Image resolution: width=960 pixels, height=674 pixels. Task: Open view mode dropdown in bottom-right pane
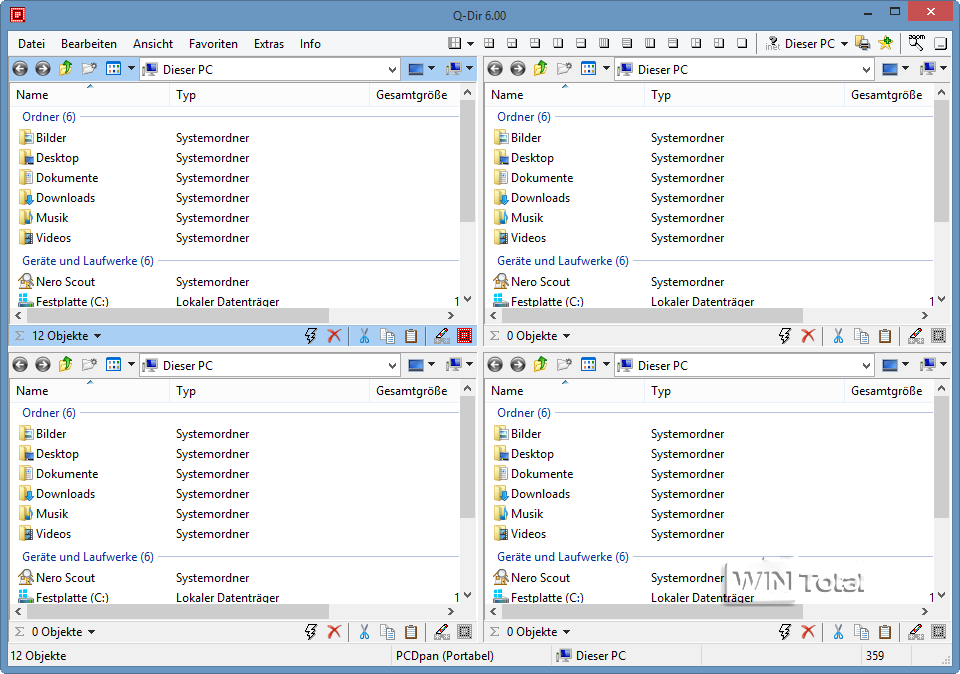[606, 365]
